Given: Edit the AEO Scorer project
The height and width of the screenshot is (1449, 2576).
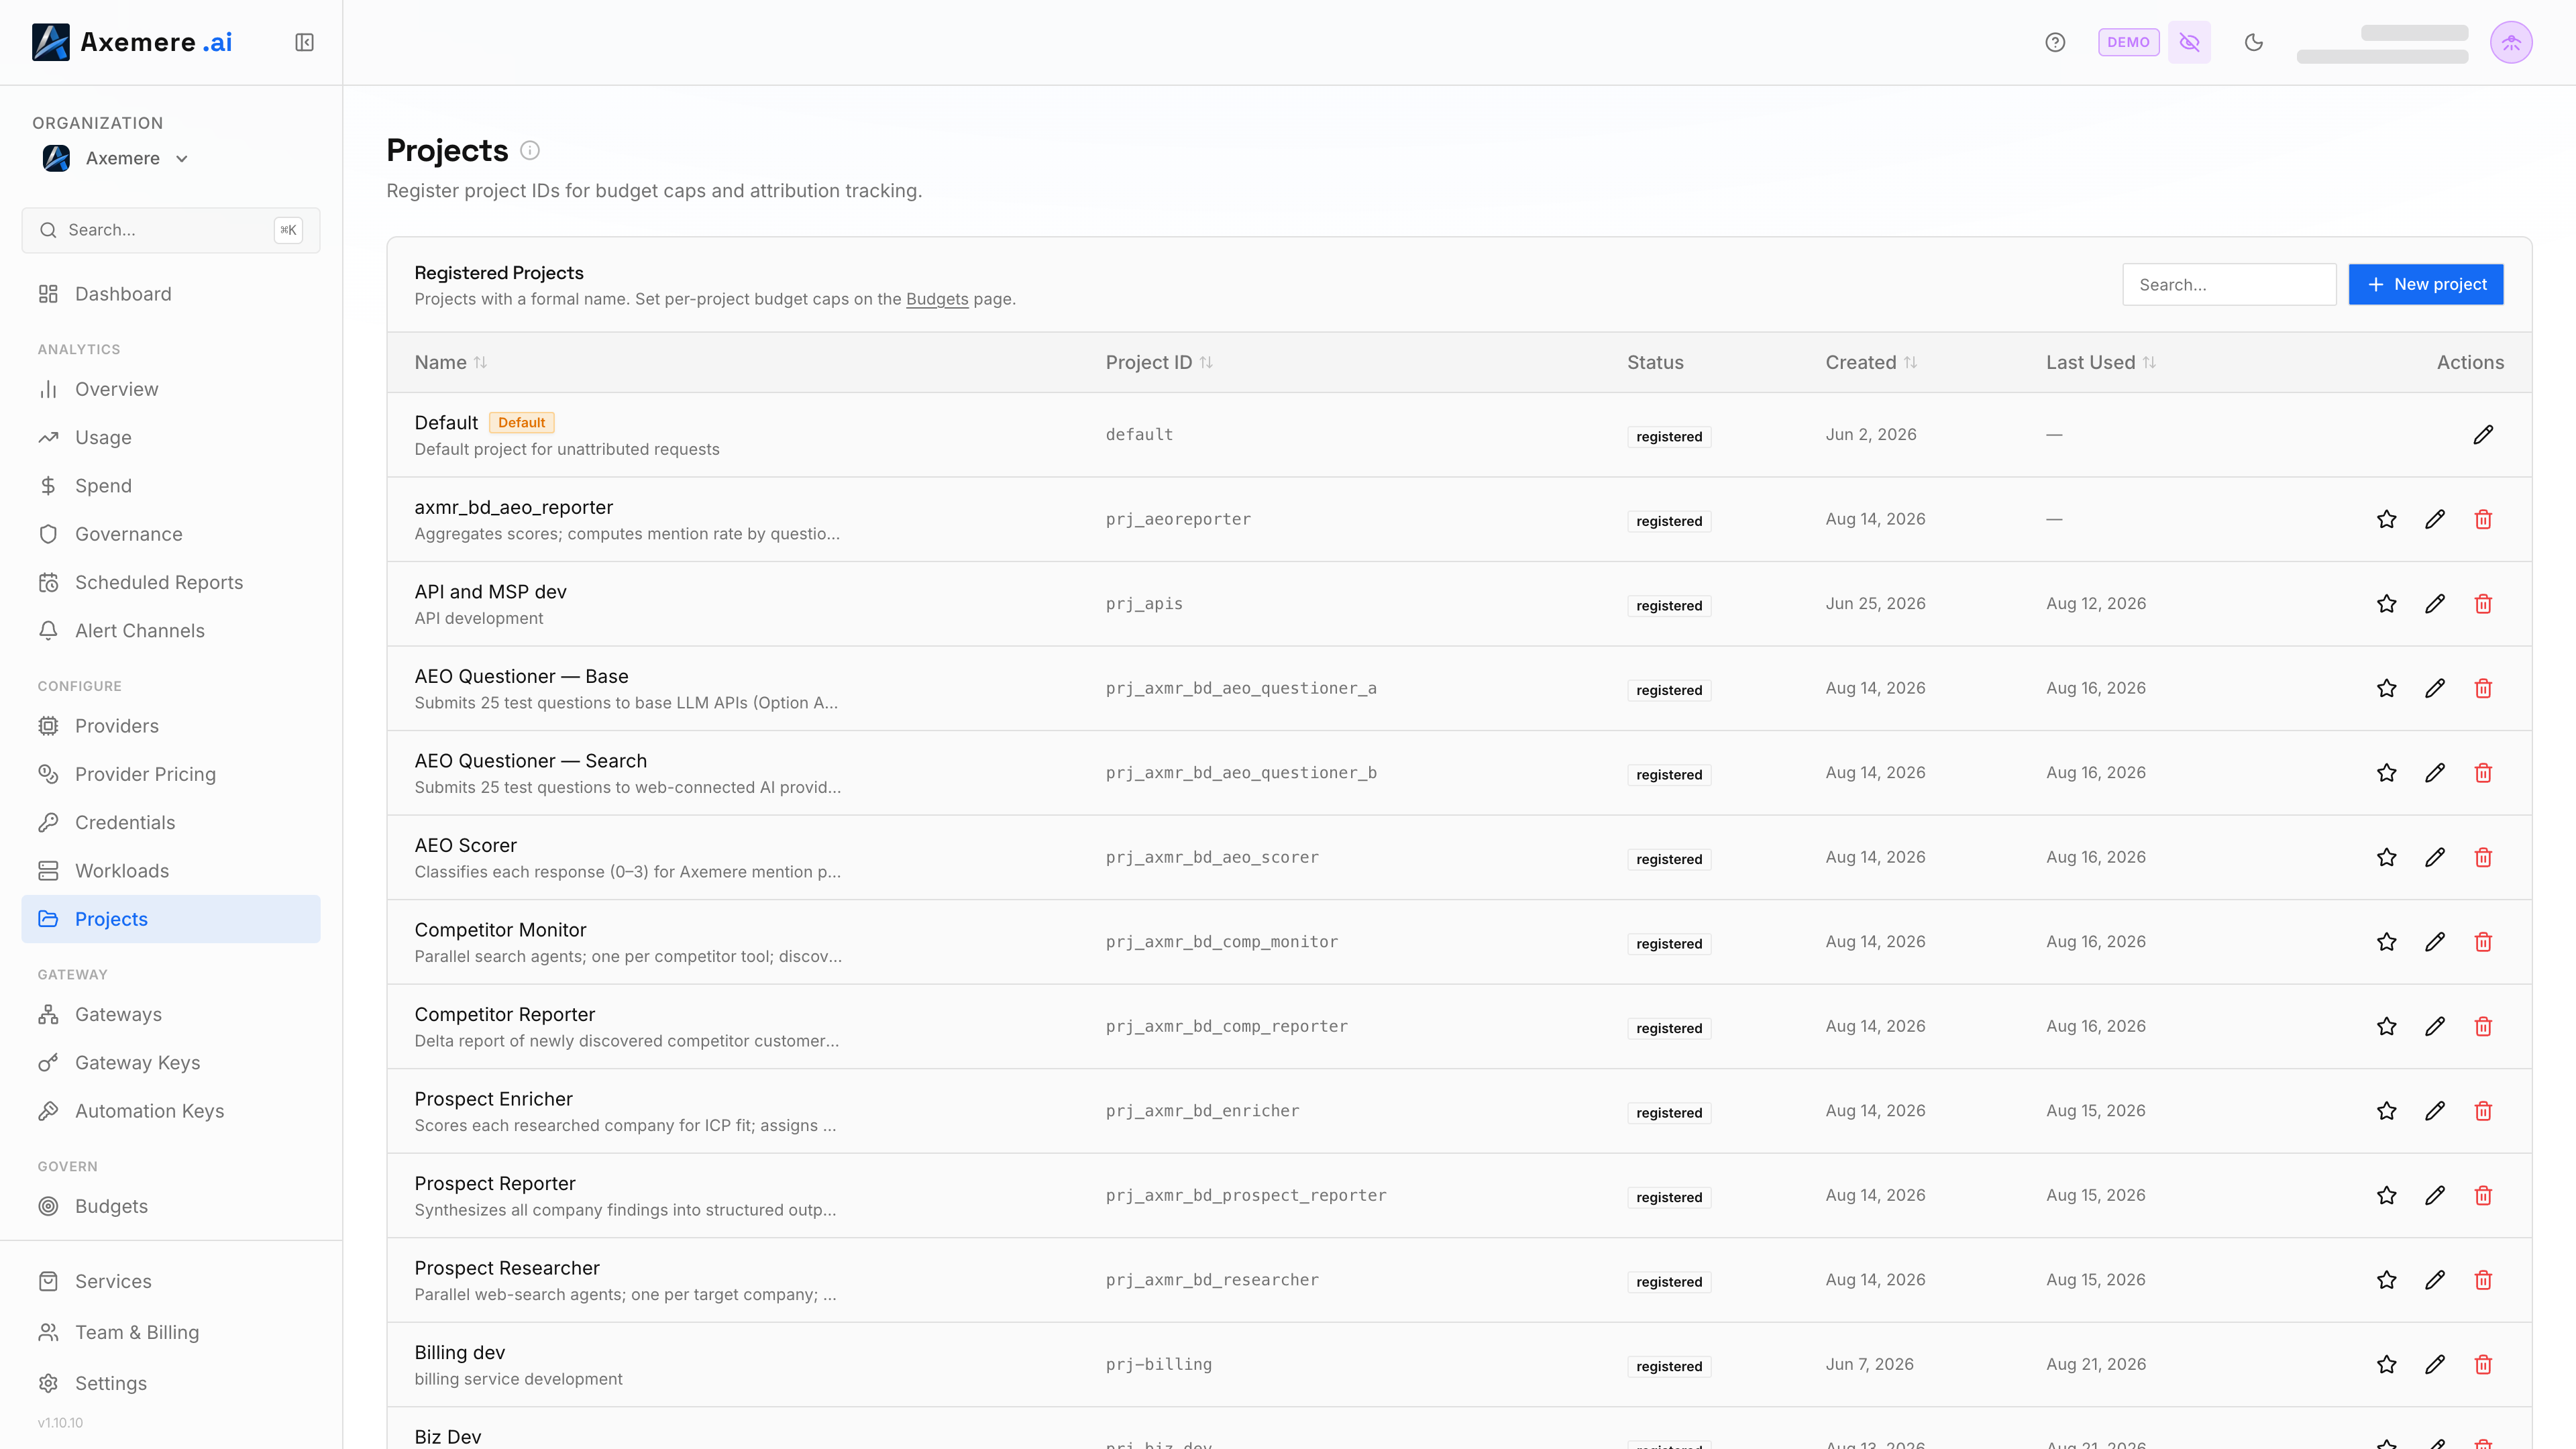Looking at the screenshot, I should [x=2435, y=857].
